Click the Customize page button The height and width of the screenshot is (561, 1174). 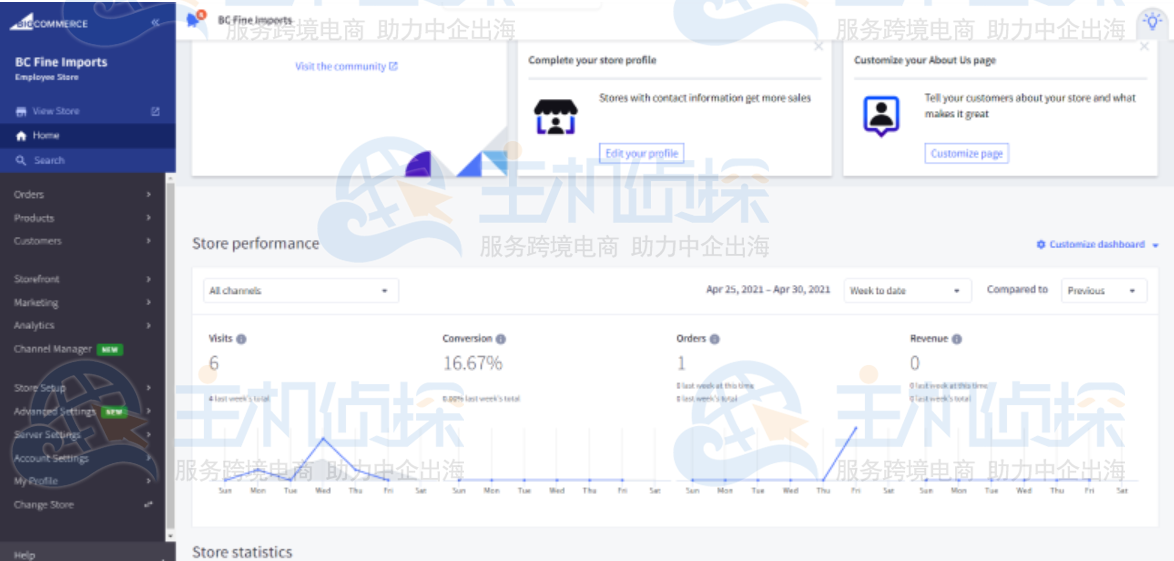(967, 154)
